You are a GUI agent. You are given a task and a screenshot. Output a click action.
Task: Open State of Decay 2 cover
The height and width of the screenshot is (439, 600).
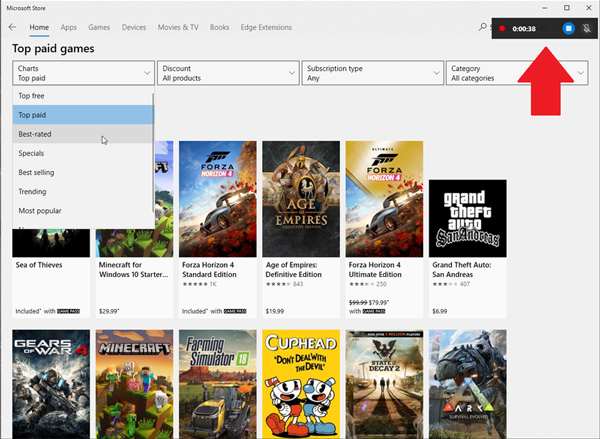coord(384,384)
